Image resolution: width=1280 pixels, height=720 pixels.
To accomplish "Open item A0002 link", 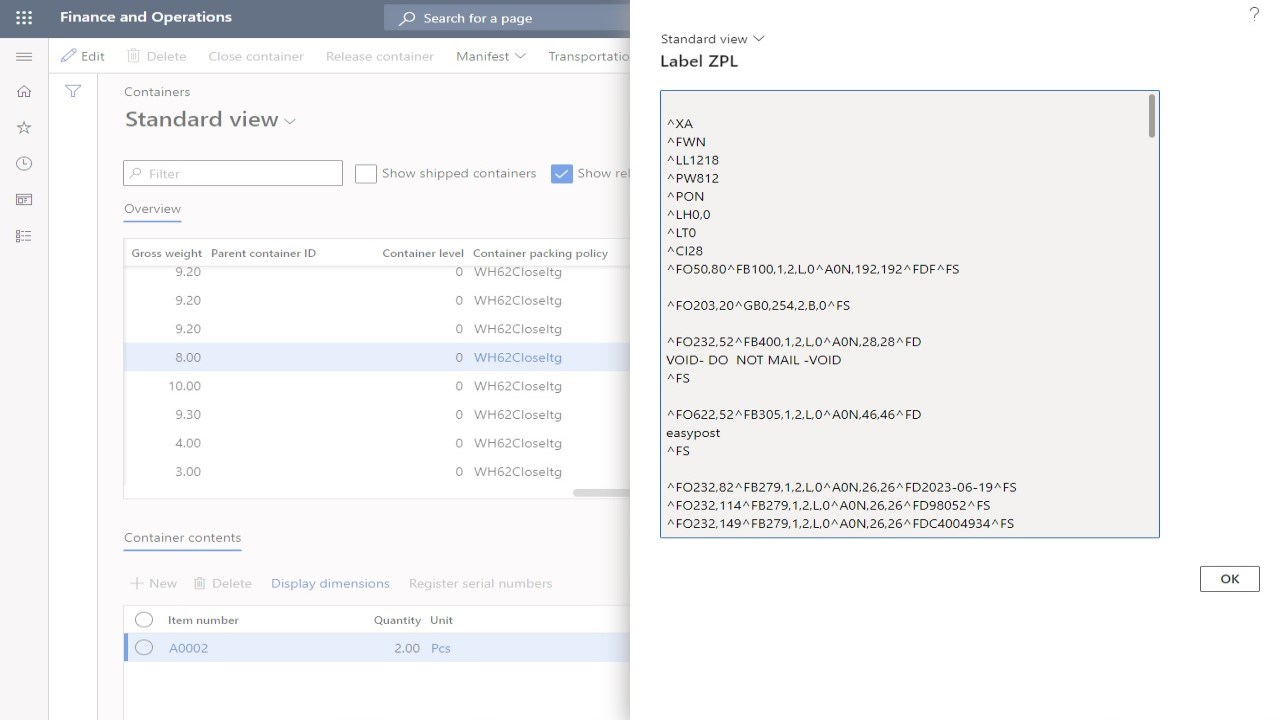I will coord(188,648).
